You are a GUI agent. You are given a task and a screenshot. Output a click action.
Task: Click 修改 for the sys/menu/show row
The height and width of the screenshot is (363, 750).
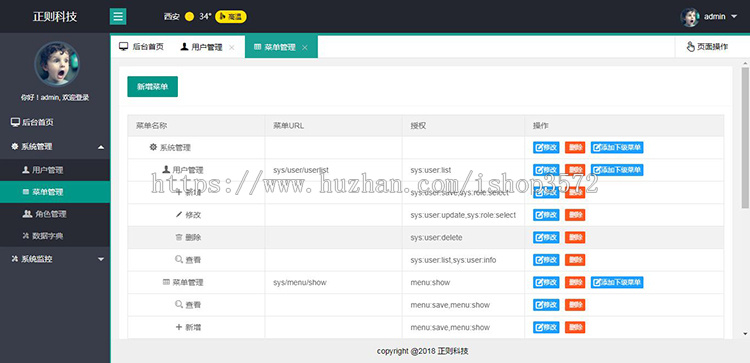click(x=546, y=282)
